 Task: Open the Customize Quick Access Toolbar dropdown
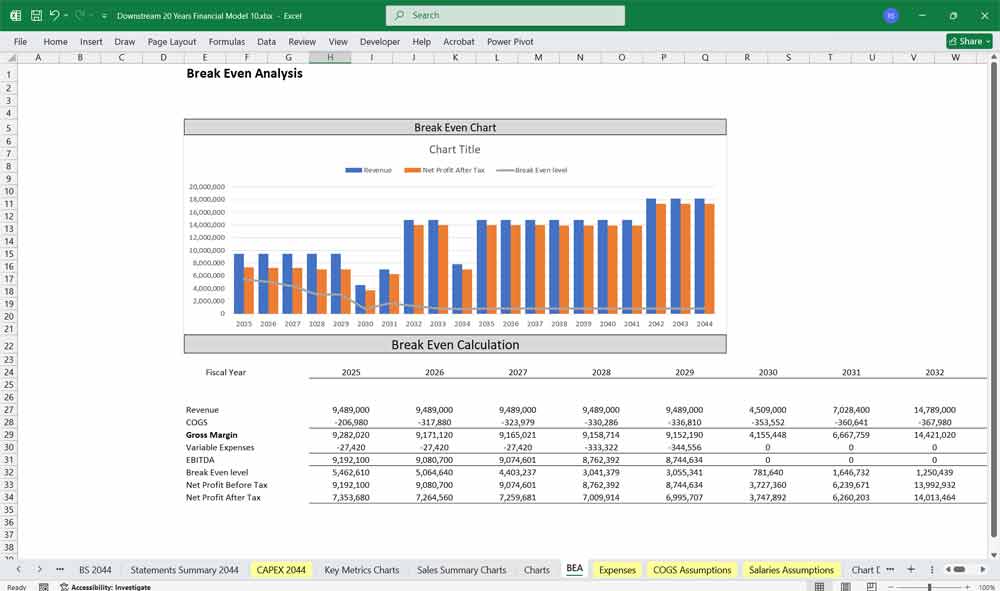tap(104, 15)
